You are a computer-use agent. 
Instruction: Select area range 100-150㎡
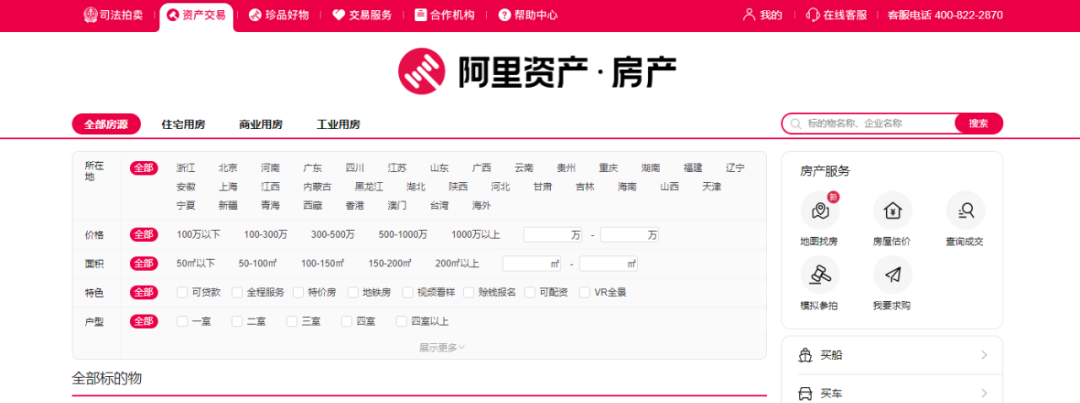click(322, 264)
